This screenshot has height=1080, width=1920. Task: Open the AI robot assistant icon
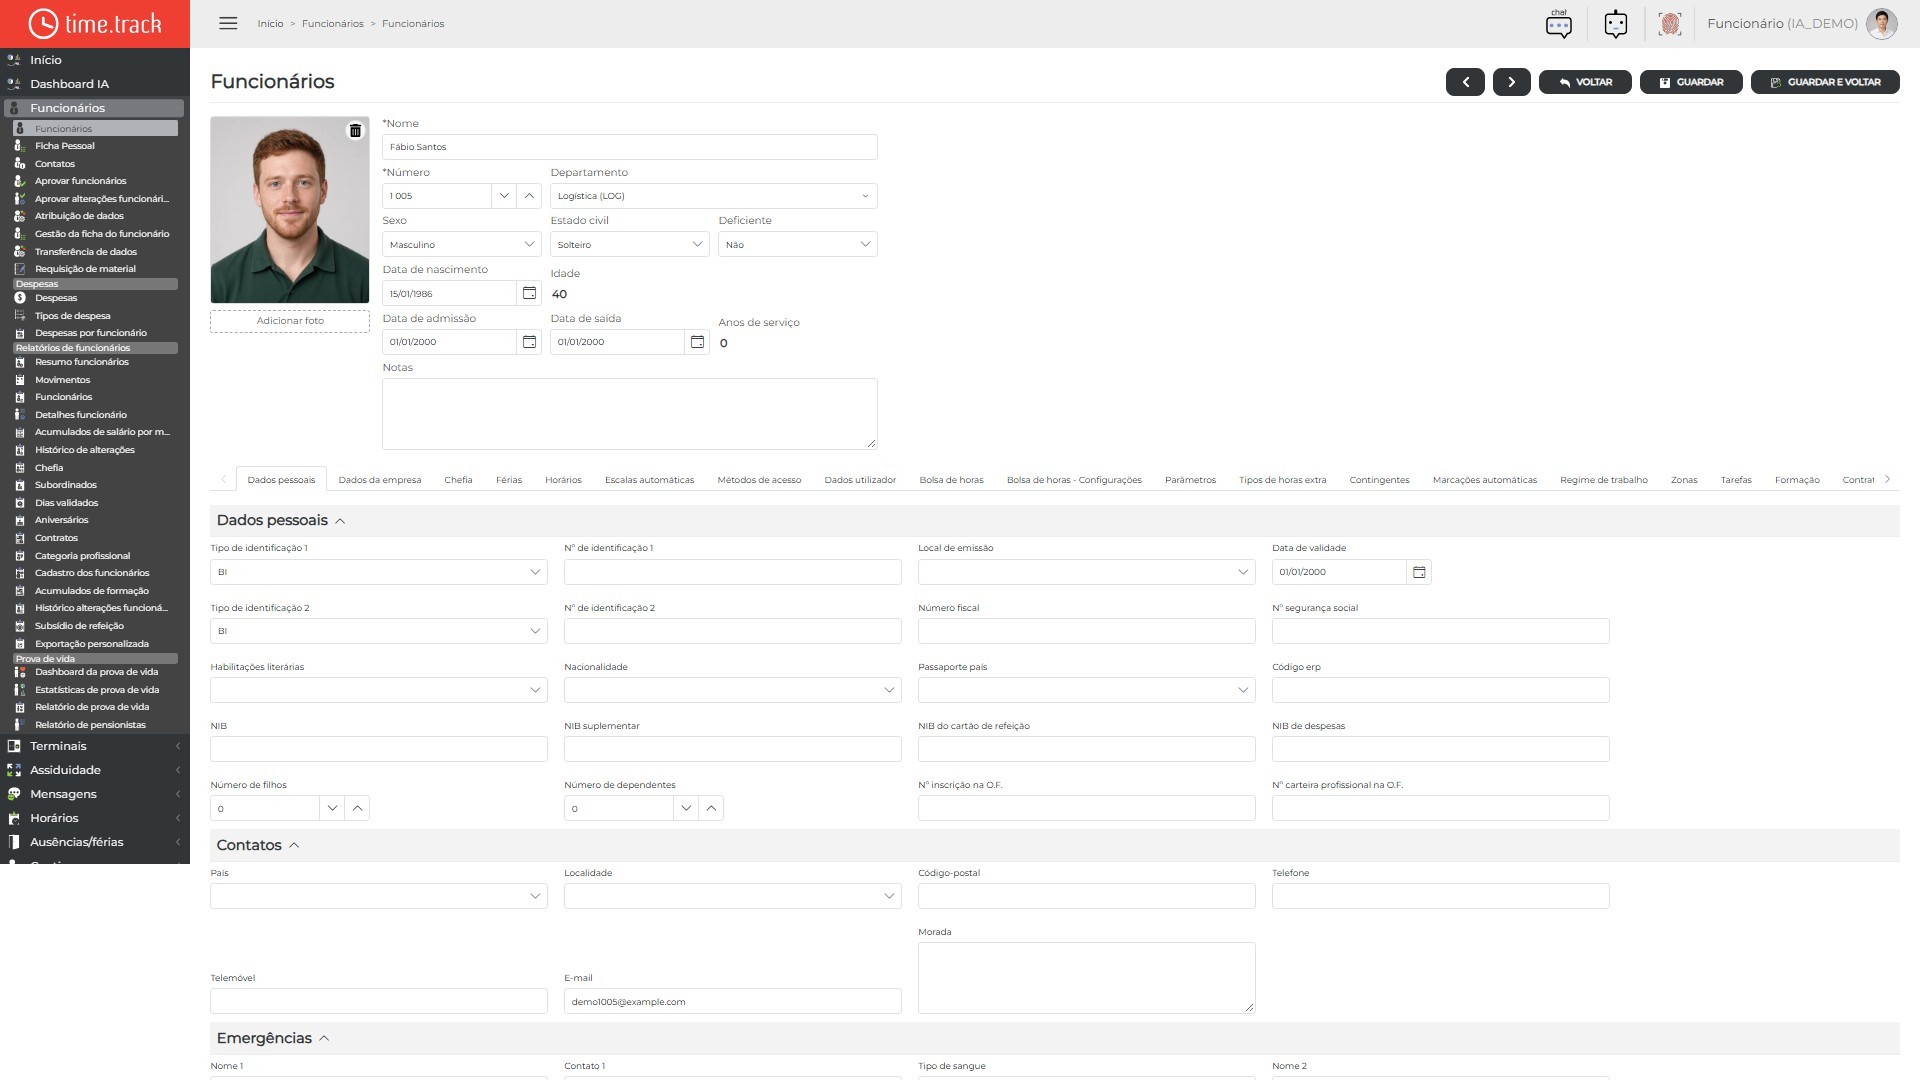pyautogui.click(x=1615, y=23)
